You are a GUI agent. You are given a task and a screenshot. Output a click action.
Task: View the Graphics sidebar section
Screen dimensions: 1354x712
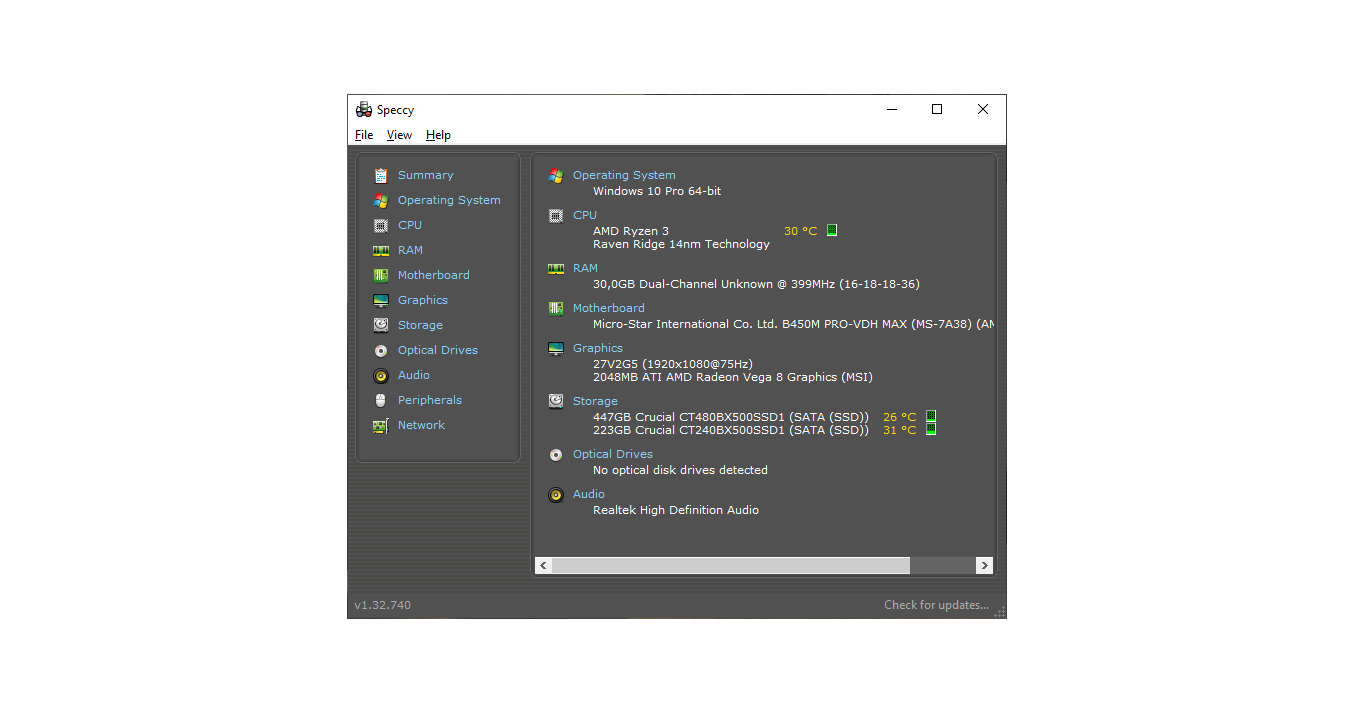coord(423,300)
